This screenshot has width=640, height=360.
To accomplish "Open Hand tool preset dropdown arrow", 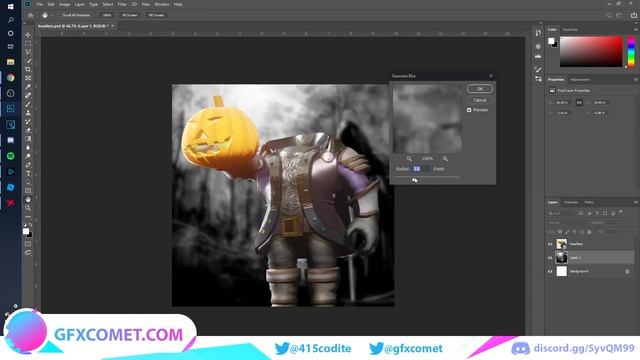I will click(x=51, y=16).
